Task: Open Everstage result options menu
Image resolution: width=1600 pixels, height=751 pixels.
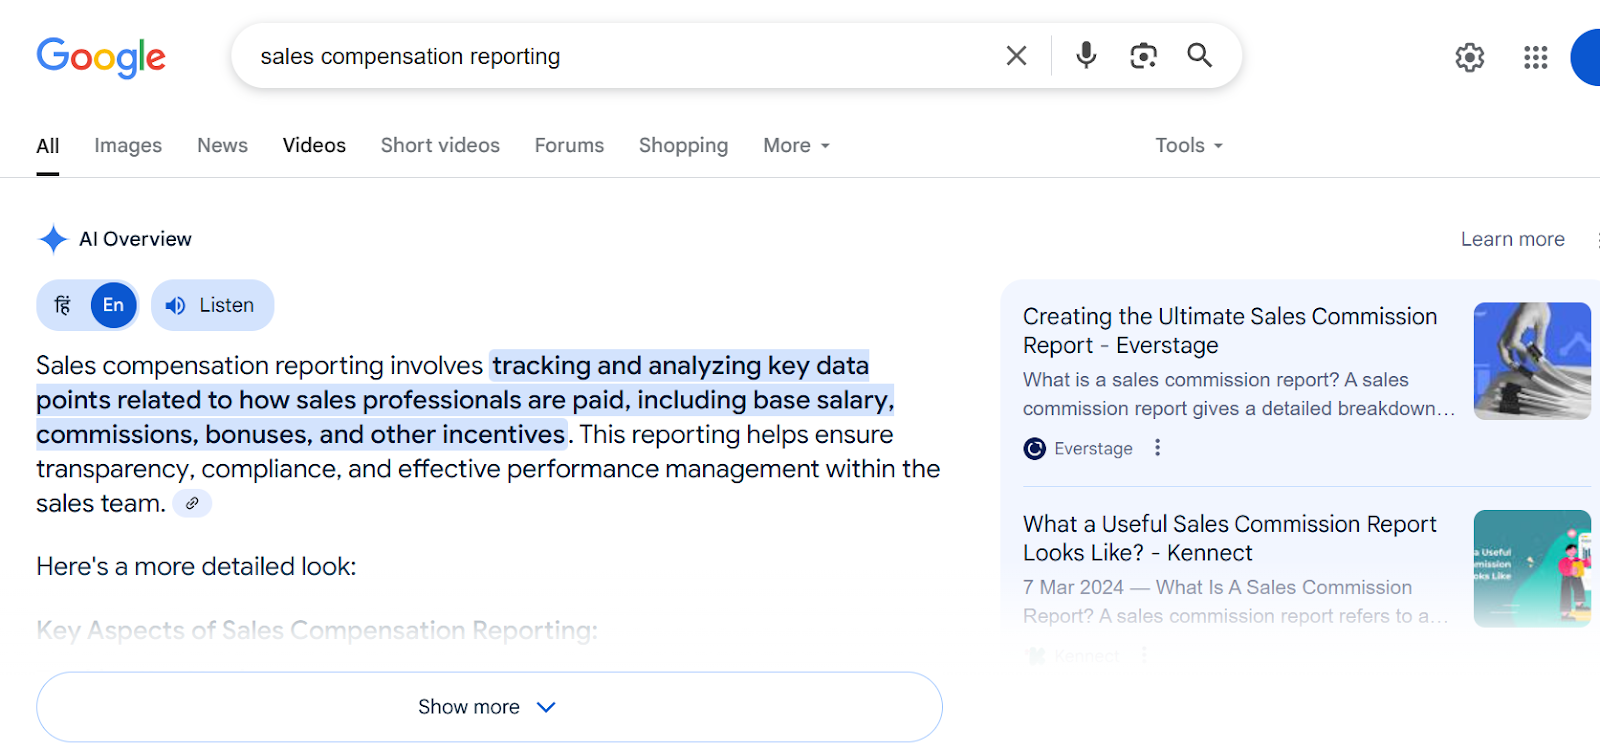Action: click(1157, 448)
